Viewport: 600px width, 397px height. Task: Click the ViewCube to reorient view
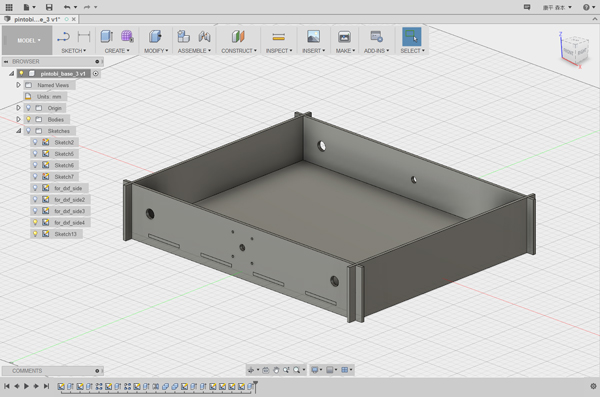pyautogui.click(x=574, y=51)
